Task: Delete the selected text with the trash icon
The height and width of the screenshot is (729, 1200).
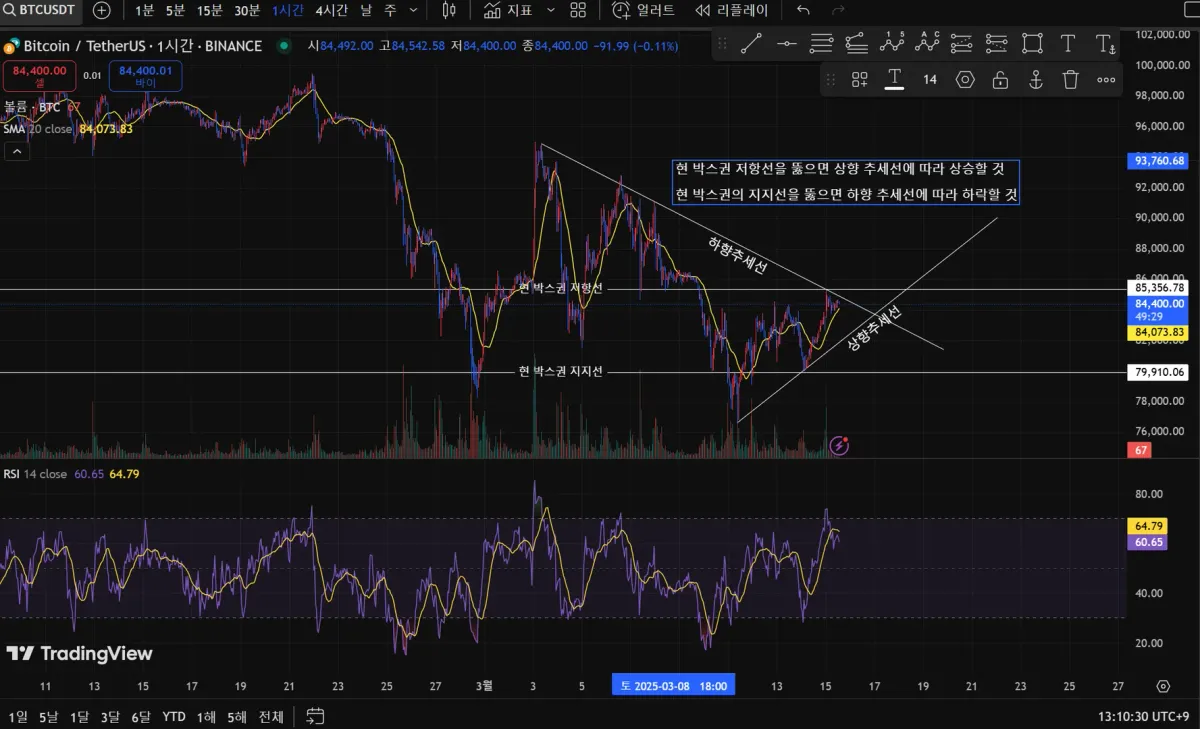Action: (1071, 80)
